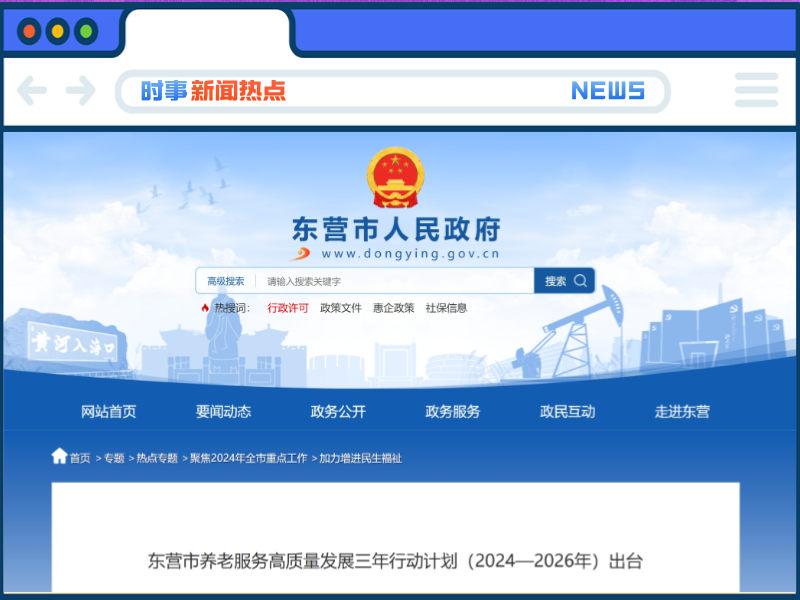Image resolution: width=800 pixels, height=600 pixels.
Task: Type in the search keyword field
Action: 395,281
